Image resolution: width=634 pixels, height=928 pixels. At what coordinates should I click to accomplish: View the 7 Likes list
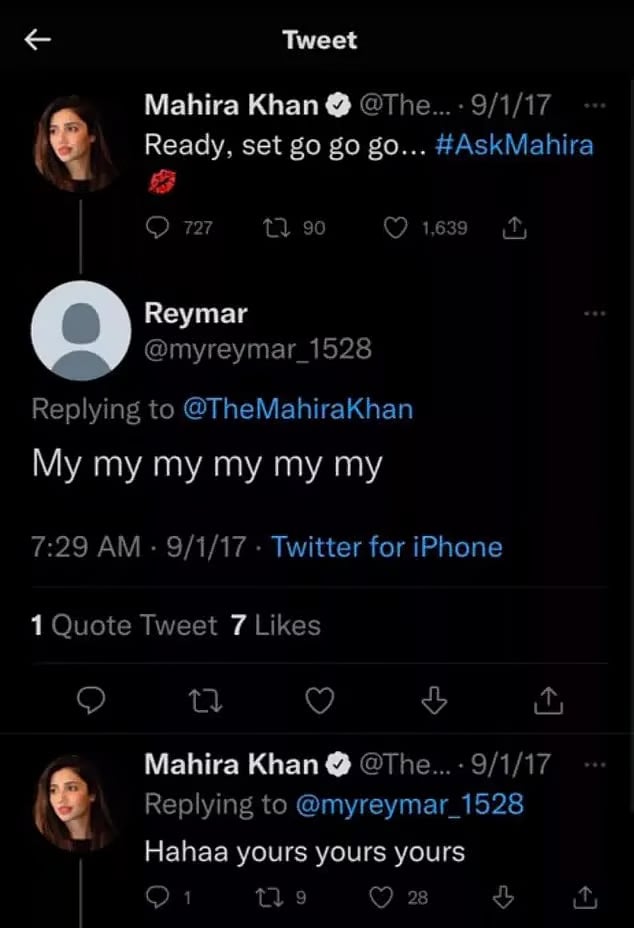click(275, 626)
